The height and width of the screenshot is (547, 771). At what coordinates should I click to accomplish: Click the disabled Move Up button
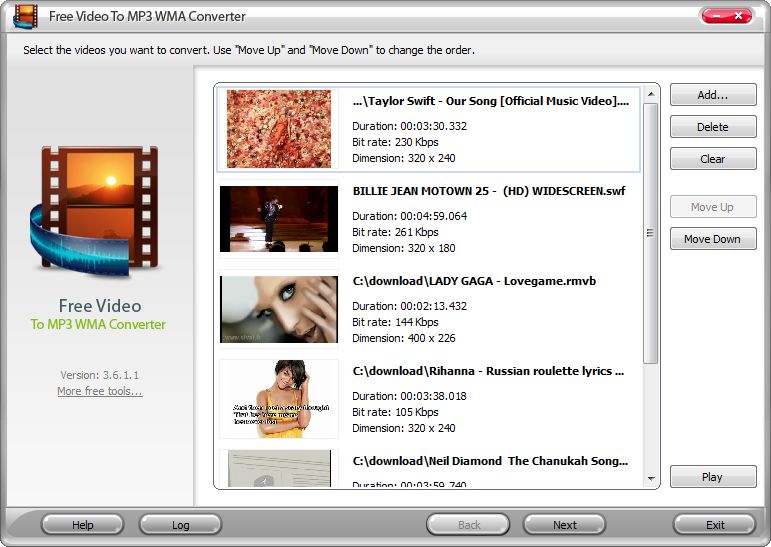click(713, 207)
